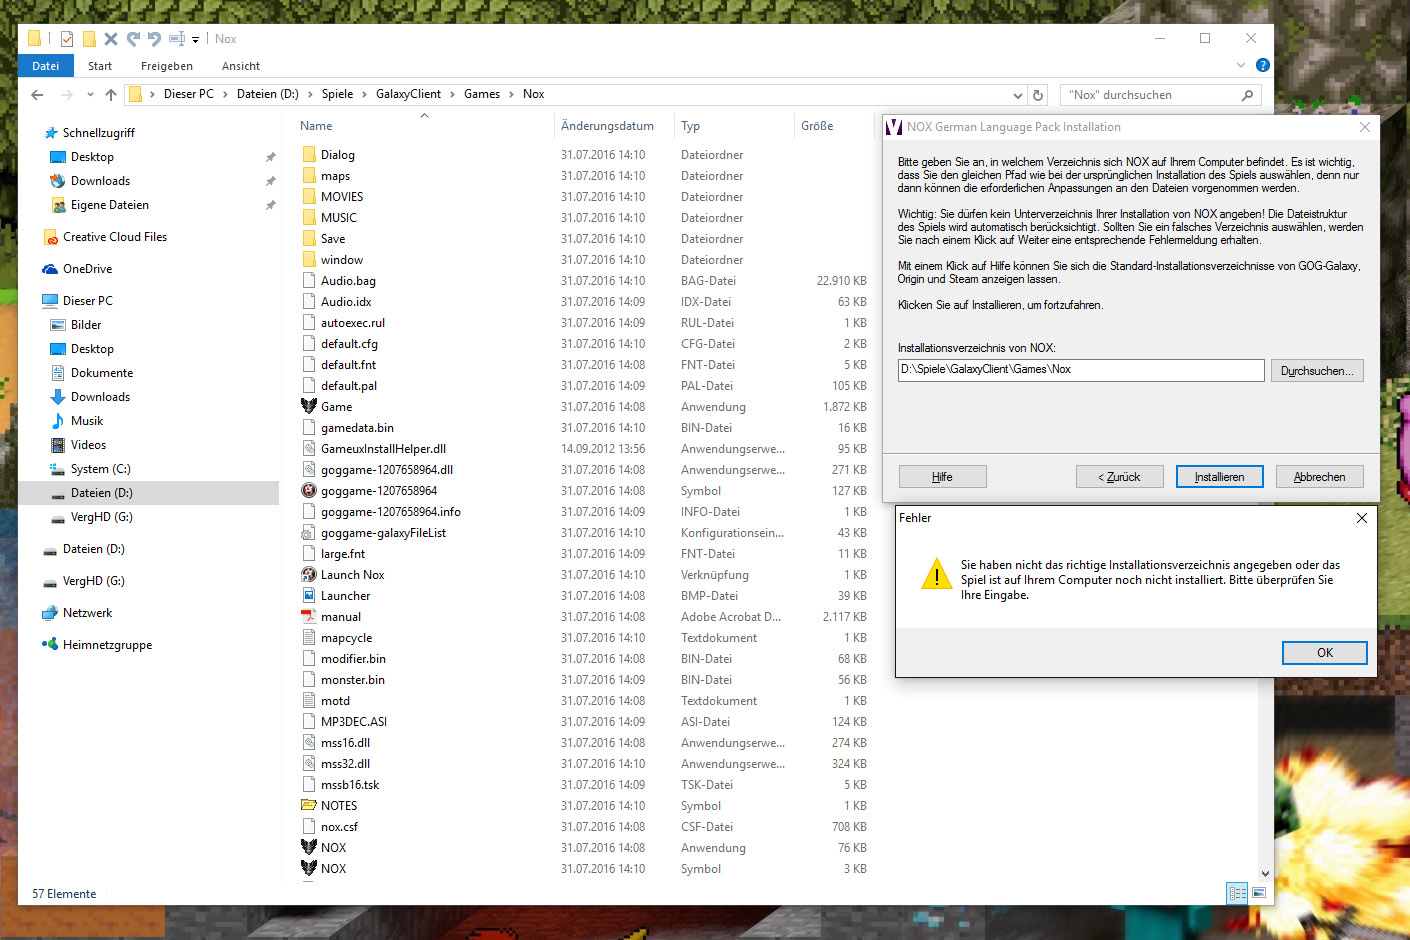The height and width of the screenshot is (940, 1410).
Task: Click the Explorer help question mark icon
Action: coord(1262,65)
